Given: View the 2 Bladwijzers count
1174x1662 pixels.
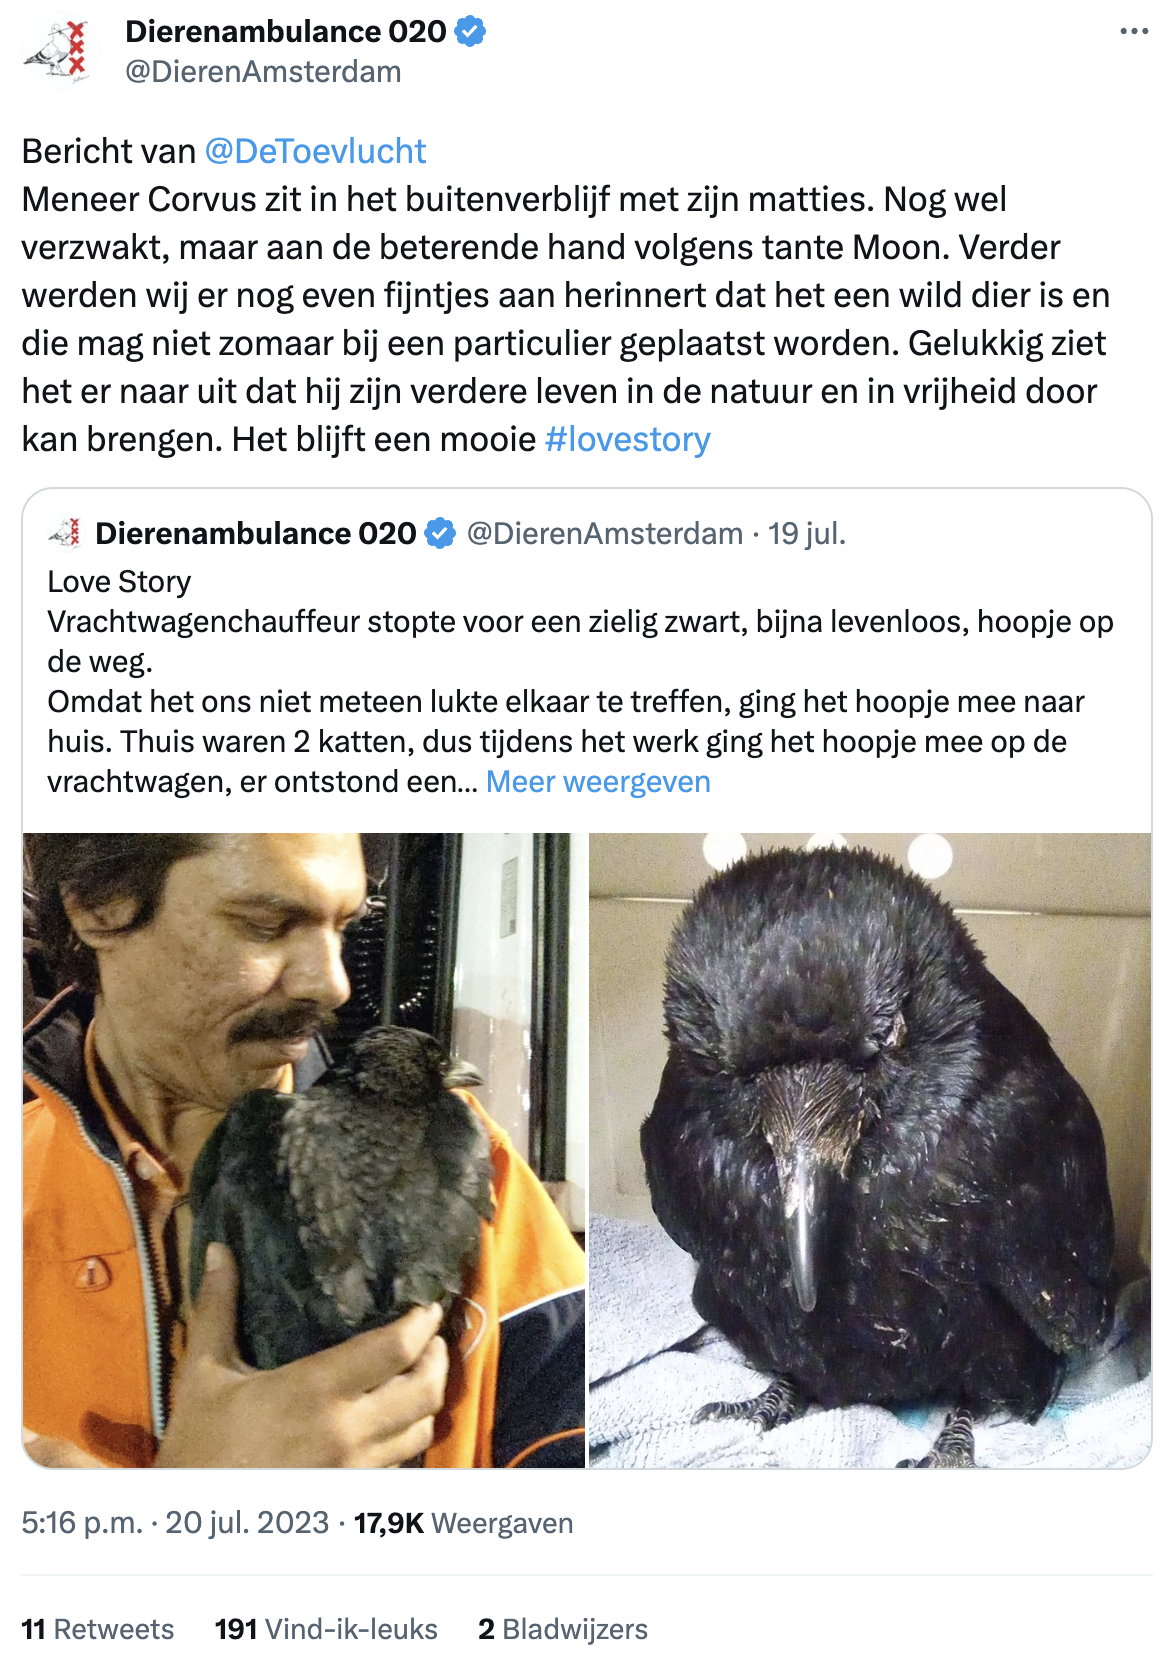Looking at the screenshot, I should pyautogui.click(x=563, y=1629).
